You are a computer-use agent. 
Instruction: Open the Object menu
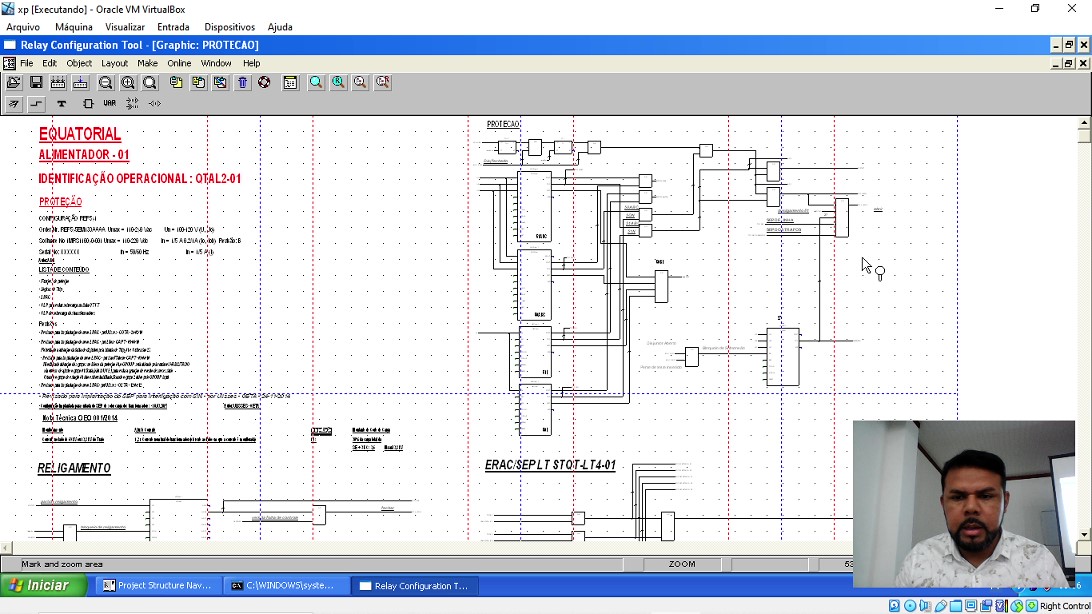point(79,63)
